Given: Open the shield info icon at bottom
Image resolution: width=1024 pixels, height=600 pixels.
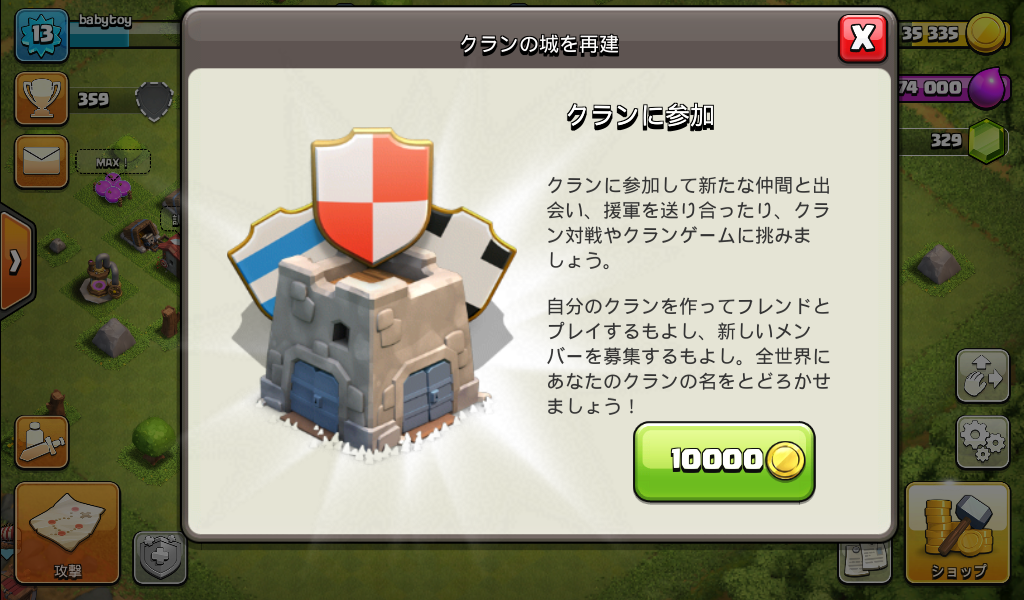Looking at the screenshot, I should (160, 557).
